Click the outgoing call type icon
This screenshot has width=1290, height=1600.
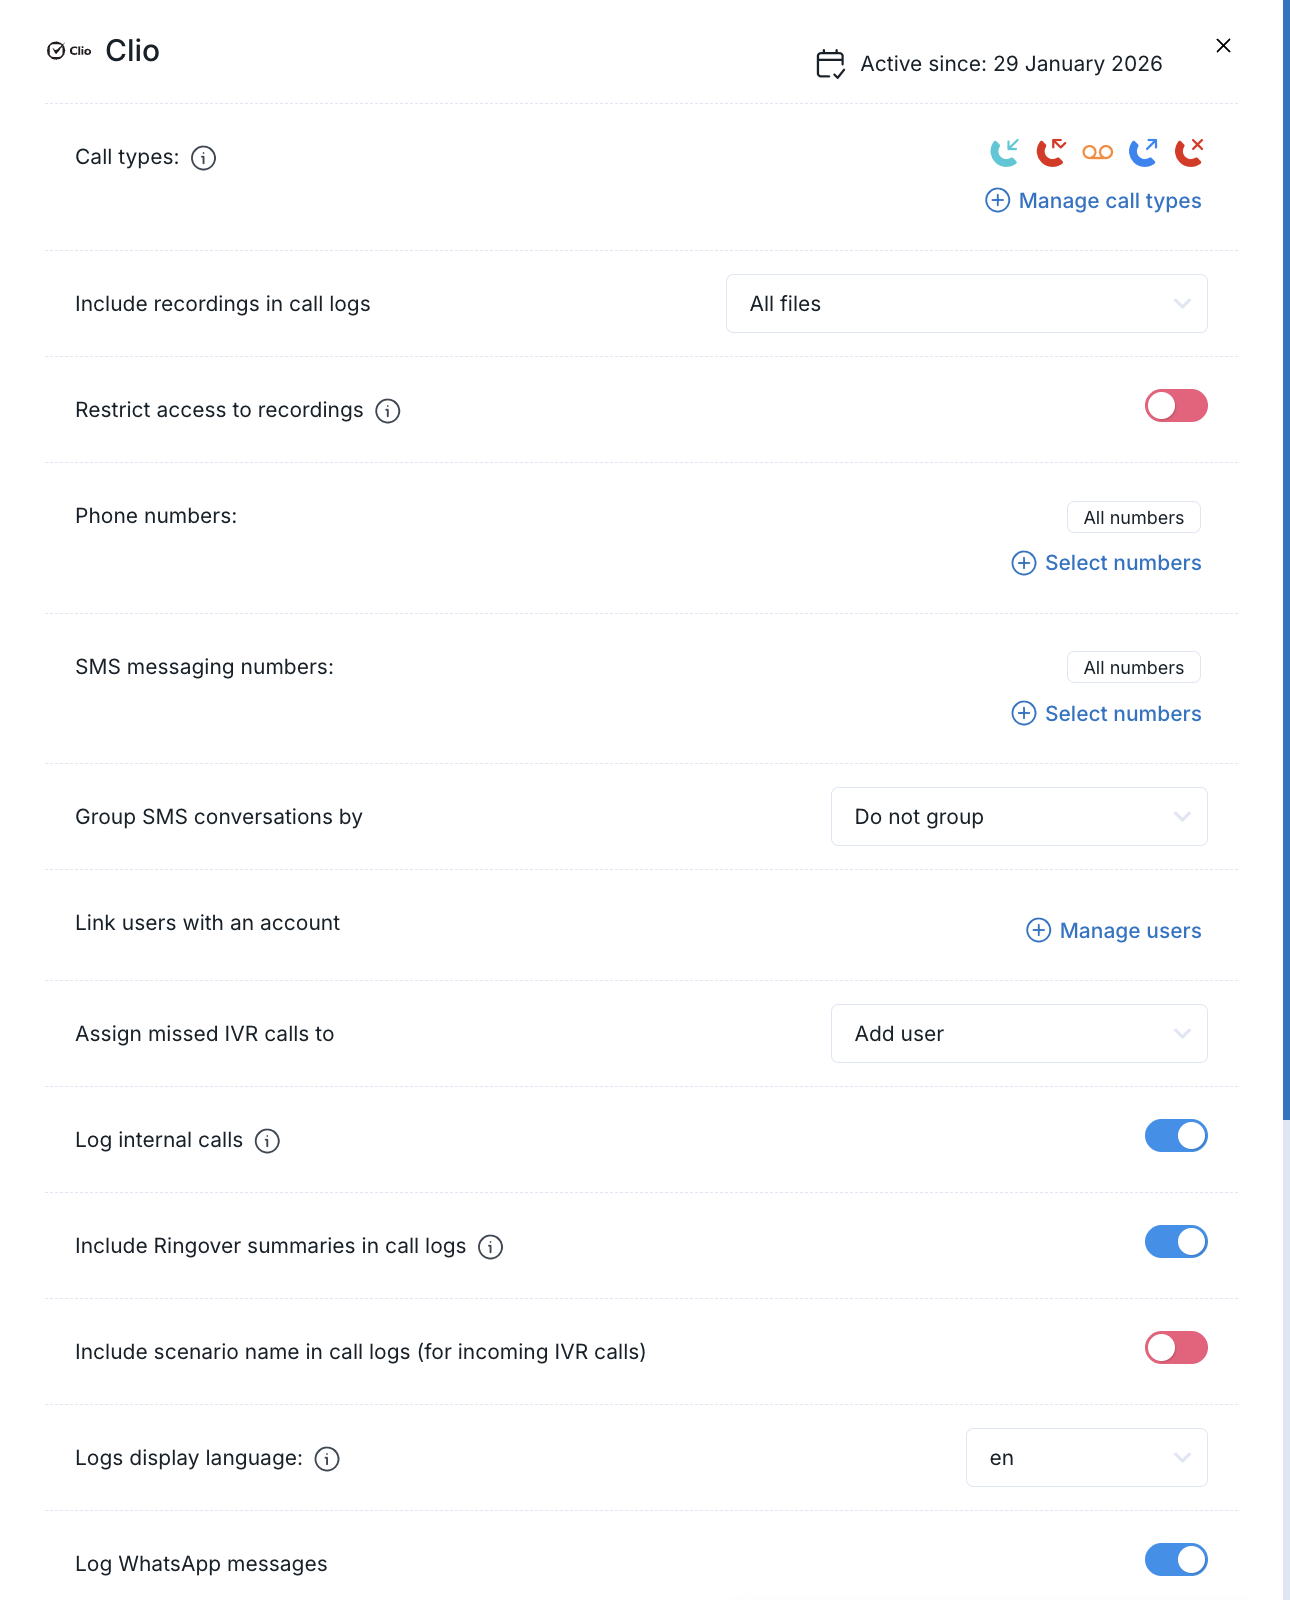[1143, 152]
